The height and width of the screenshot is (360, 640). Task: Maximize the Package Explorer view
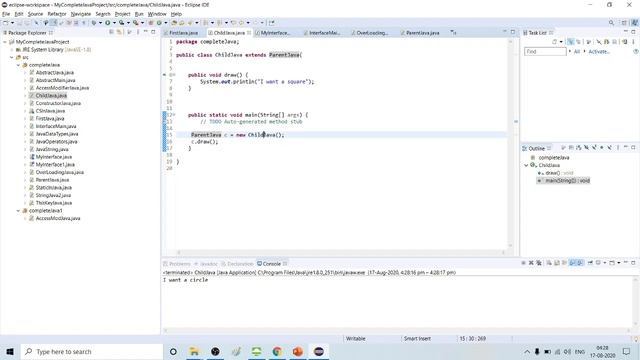click(153, 32)
